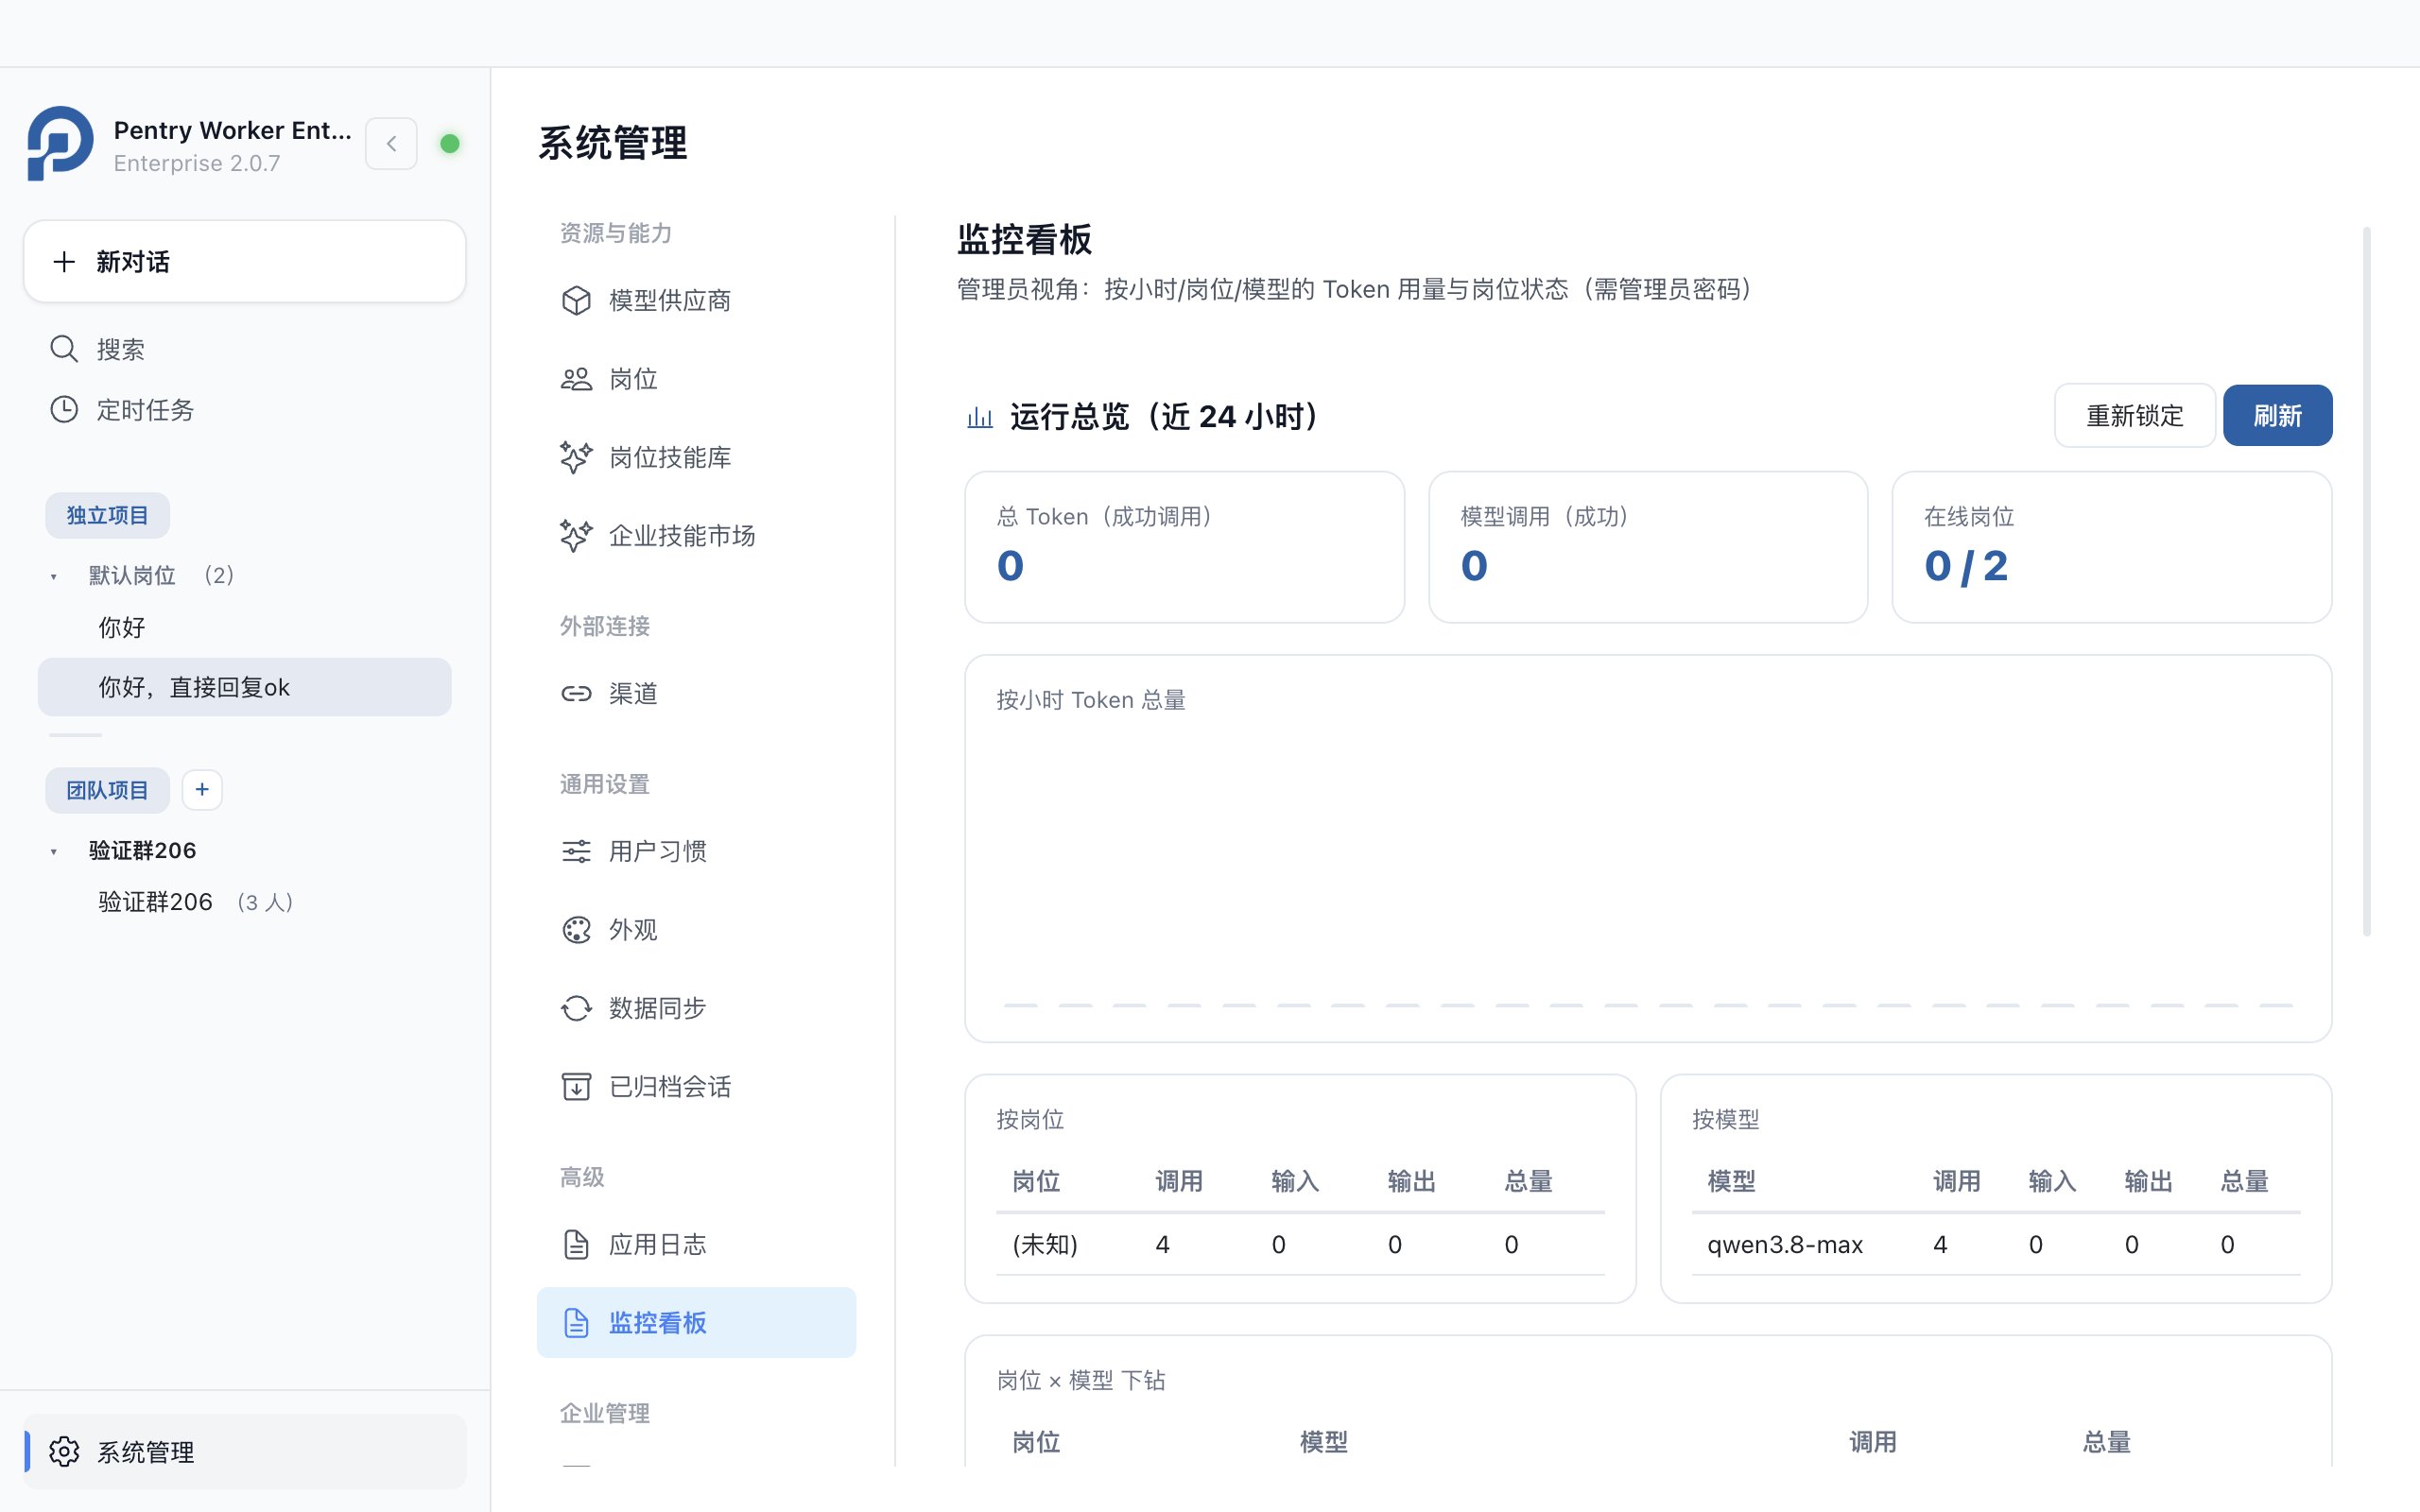Click the 总 Token（成功调用） card
This screenshot has width=2420, height=1512.
tap(1184, 547)
